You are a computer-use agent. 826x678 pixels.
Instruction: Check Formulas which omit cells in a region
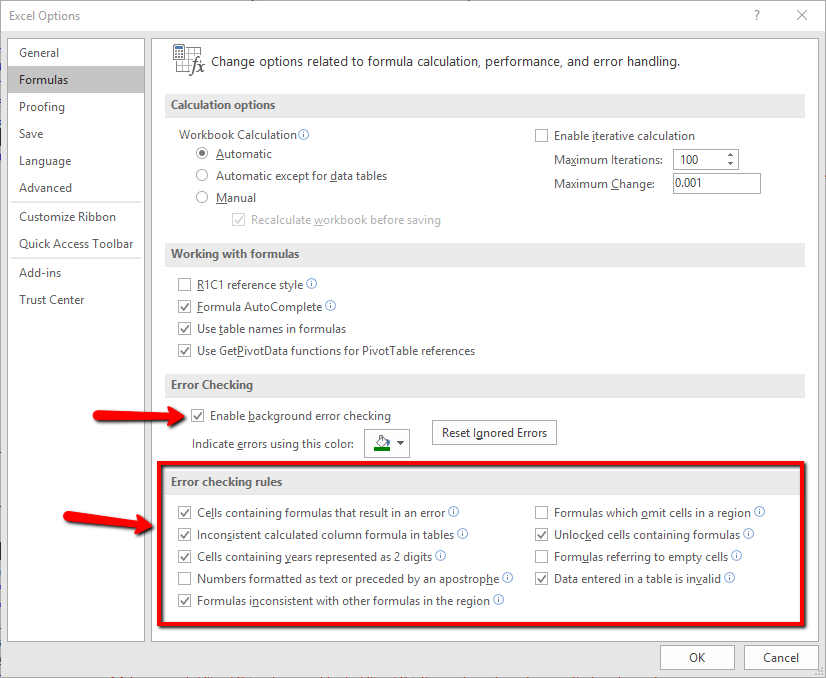pyautogui.click(x=541, y=513)
